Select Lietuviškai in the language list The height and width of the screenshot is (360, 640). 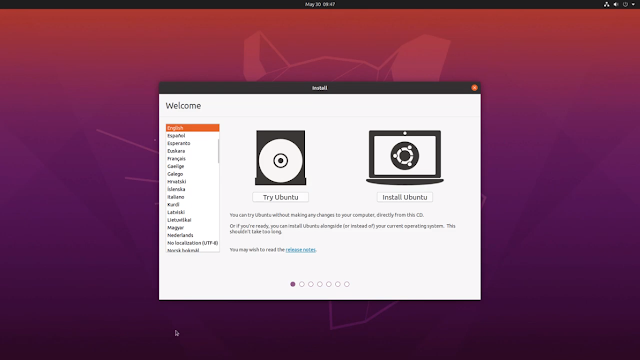[192, 220]
